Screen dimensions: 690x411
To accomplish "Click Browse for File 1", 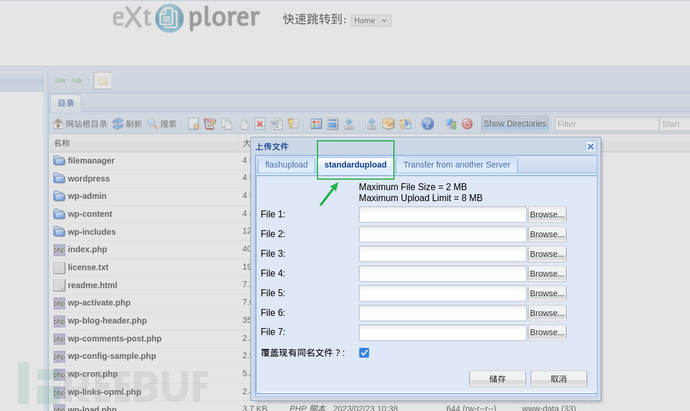I will [547, 215].
